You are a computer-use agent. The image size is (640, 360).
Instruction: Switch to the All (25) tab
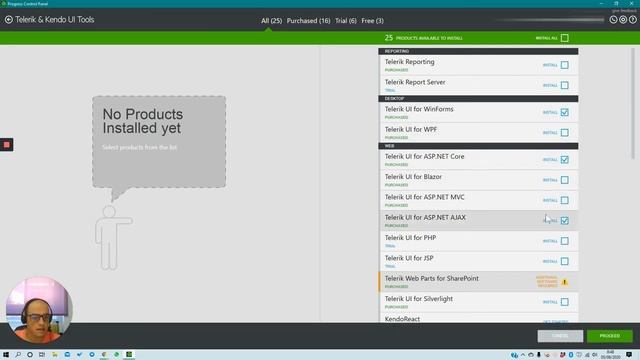(271, 20)
